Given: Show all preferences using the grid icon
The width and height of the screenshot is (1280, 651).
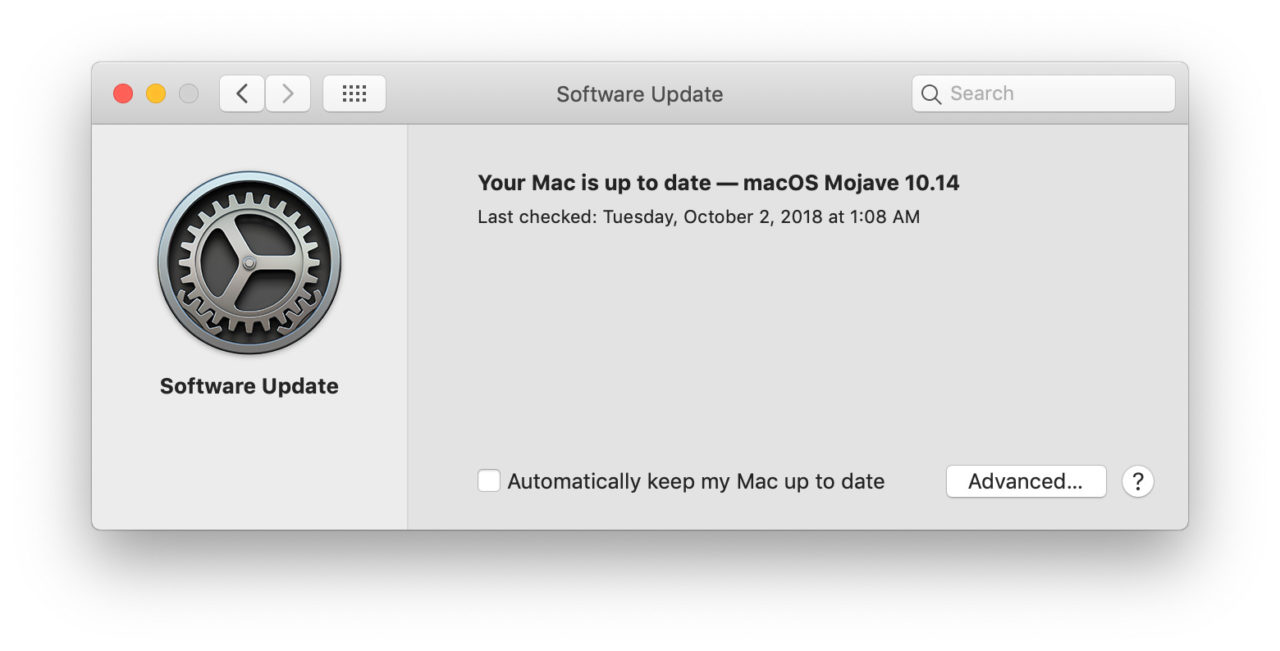Looking at the screenshot, I should (354, 94).
